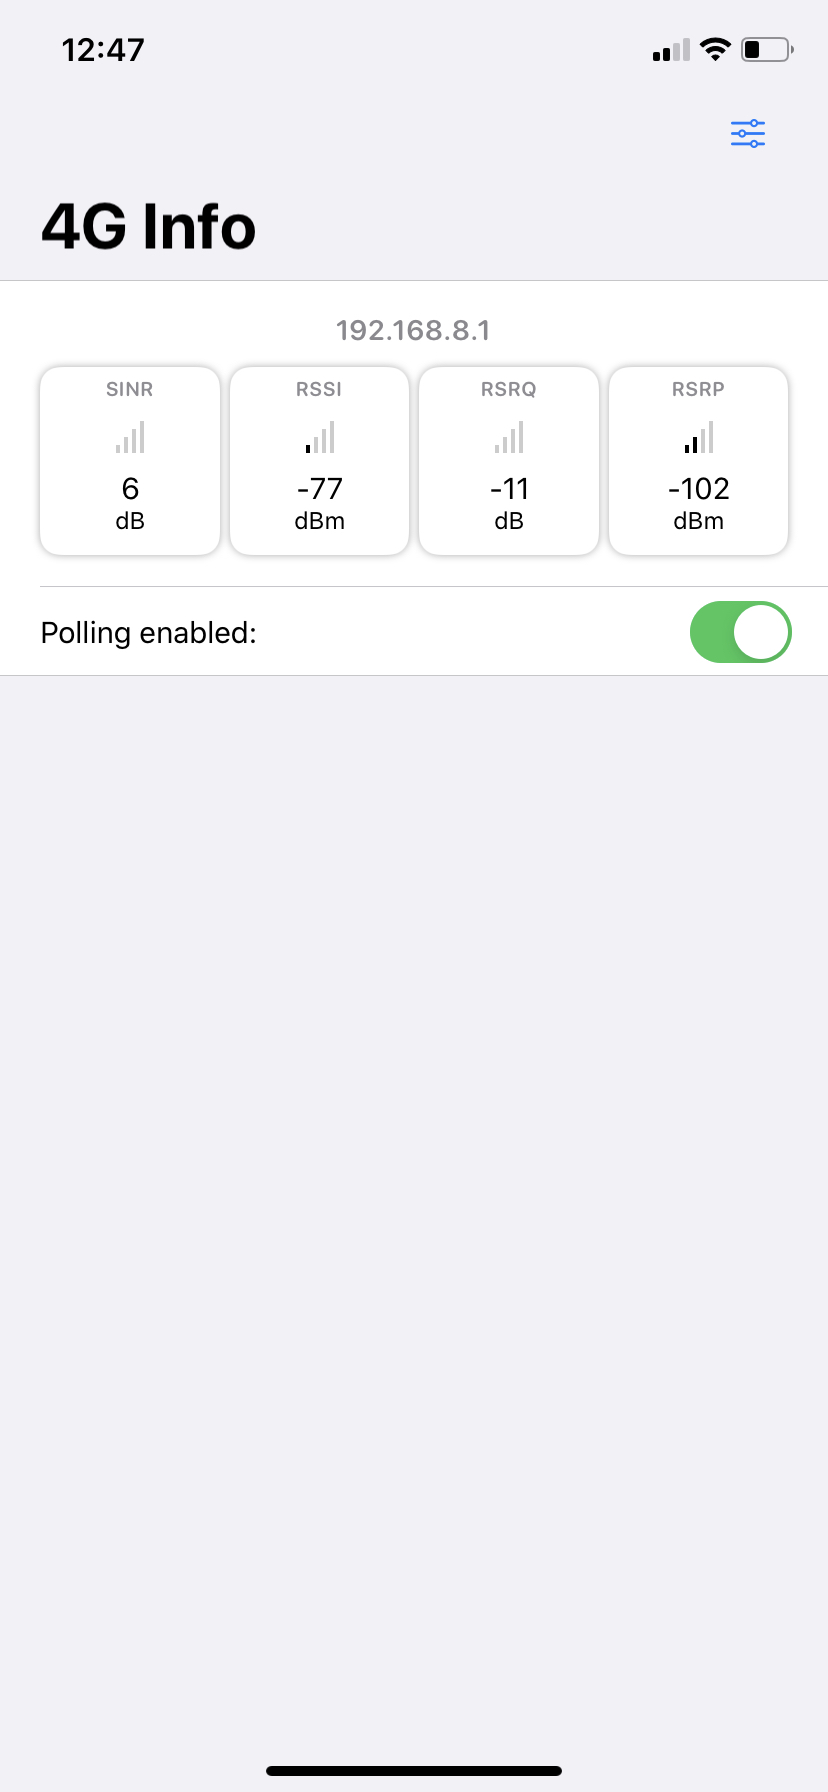
Task: Disable the Polling enabled switch
Action: [x=740, y=632]
